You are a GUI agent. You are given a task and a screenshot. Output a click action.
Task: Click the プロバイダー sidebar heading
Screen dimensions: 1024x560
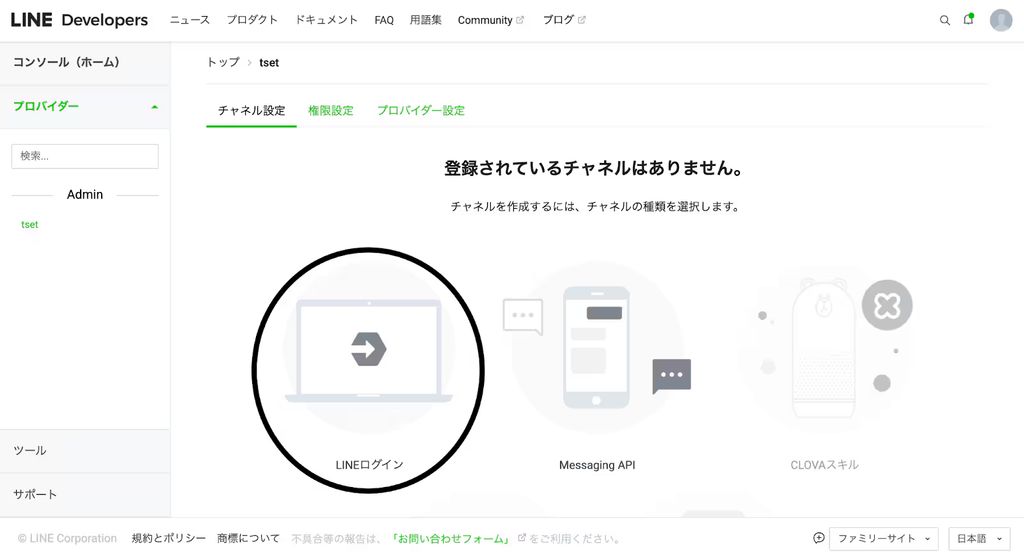(x=46, y=106)
